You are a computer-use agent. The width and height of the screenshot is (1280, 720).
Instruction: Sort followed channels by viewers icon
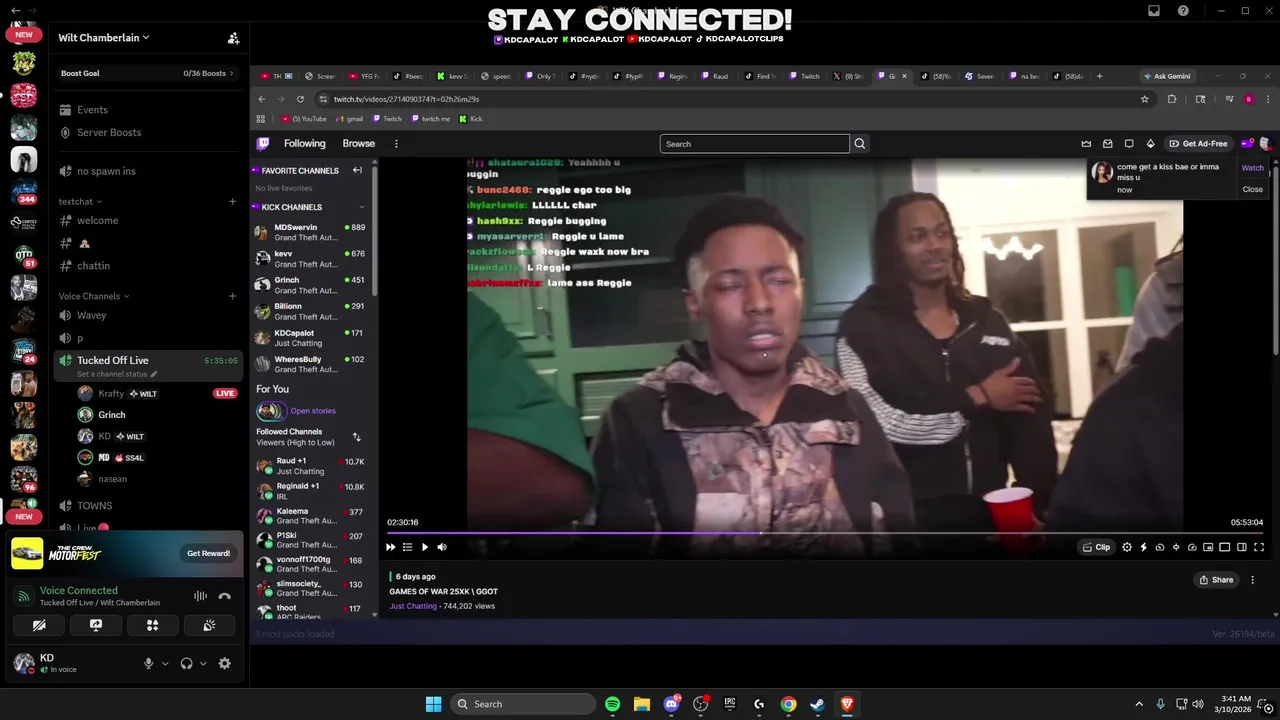pyautogui.click(x=357, y=437)
